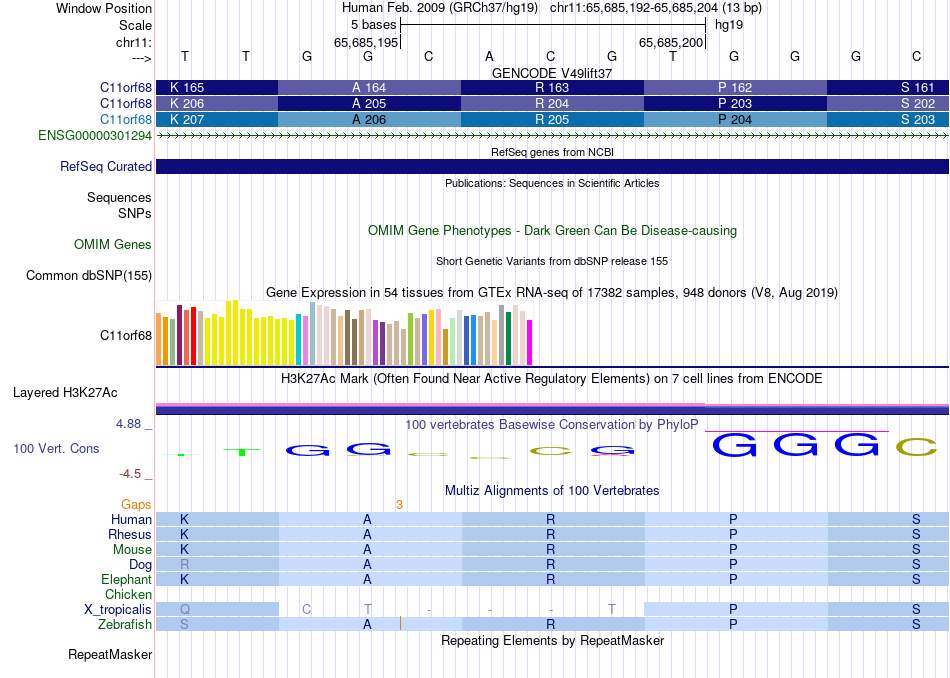Open the Basewise Conservation by PhyloP title
950x678 pixels.
pyautogui.click(x=552, y=425)
